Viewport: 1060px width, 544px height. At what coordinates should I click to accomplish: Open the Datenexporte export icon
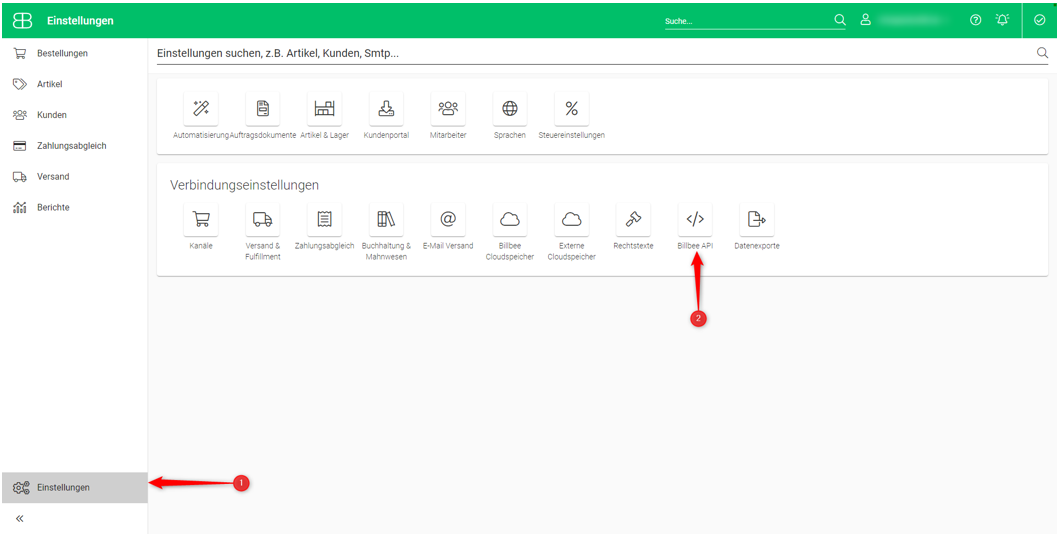(x=756, y=219)
